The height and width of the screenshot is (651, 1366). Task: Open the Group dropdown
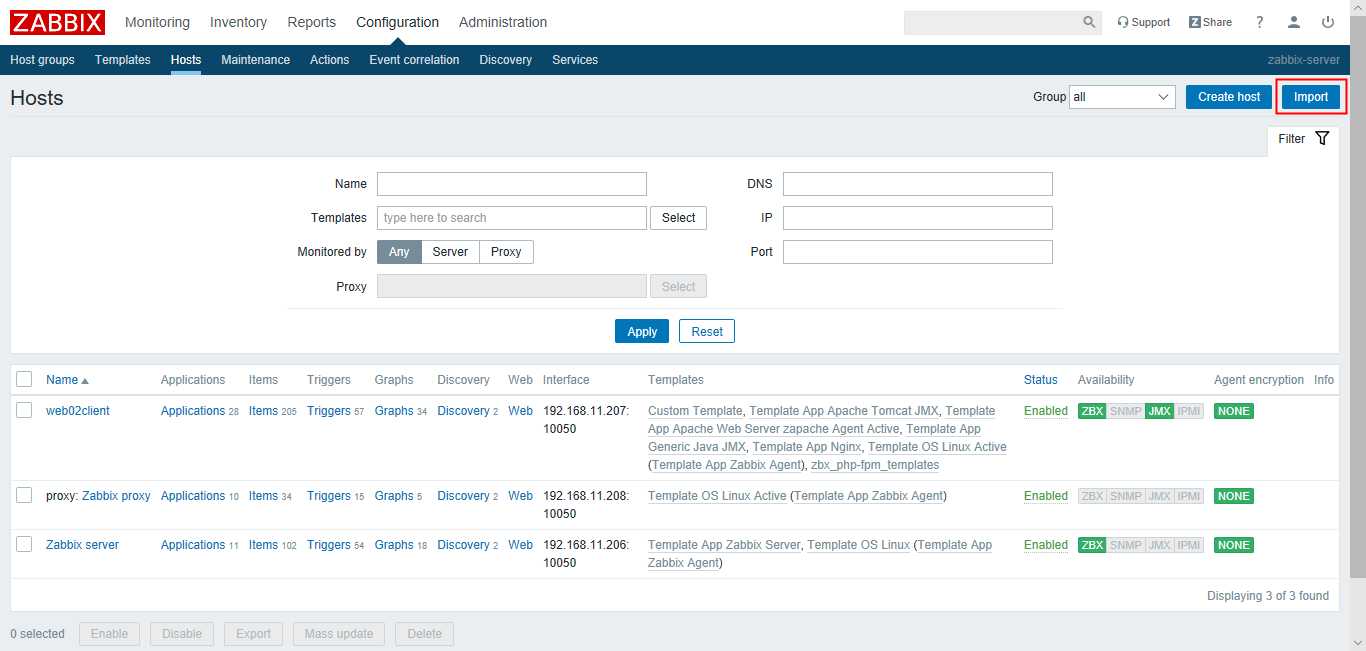(1122, 97)
